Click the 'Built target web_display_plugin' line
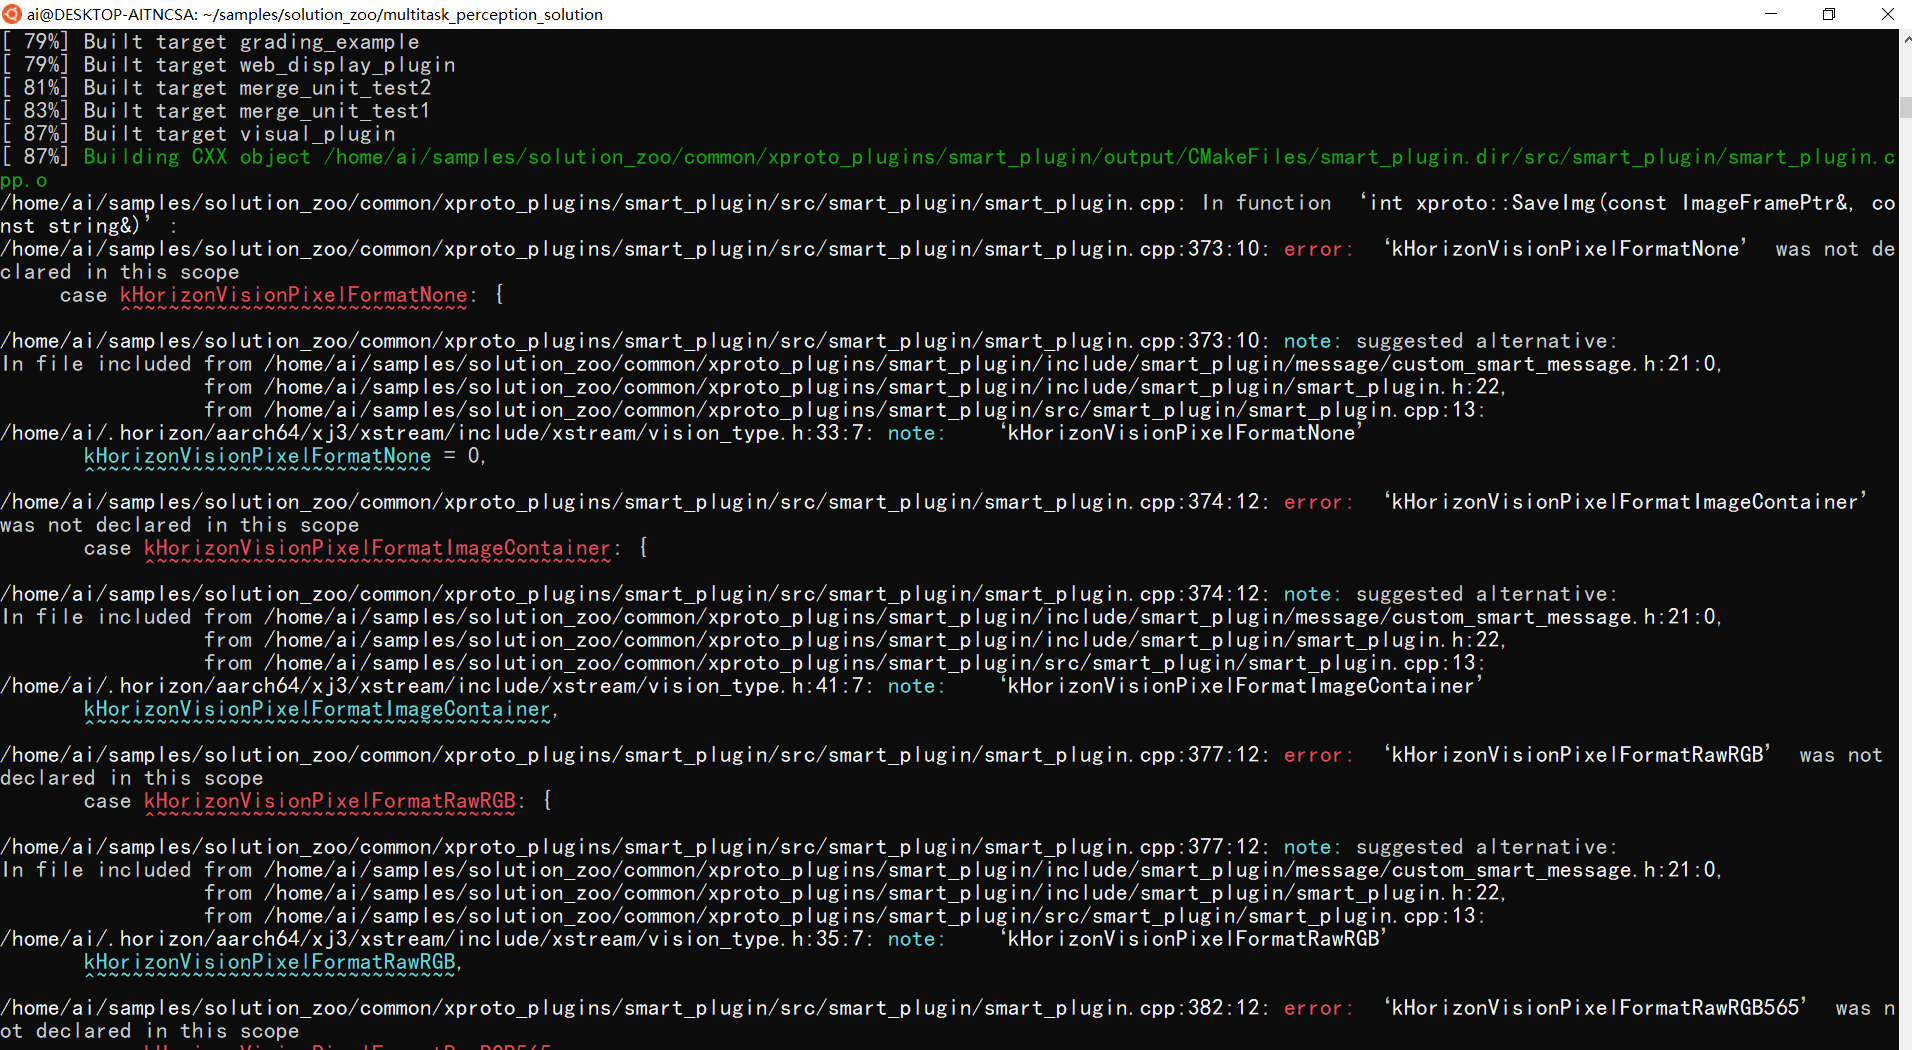The height and width of the screenshot is (1050, 1912). [x=269, y=65]
